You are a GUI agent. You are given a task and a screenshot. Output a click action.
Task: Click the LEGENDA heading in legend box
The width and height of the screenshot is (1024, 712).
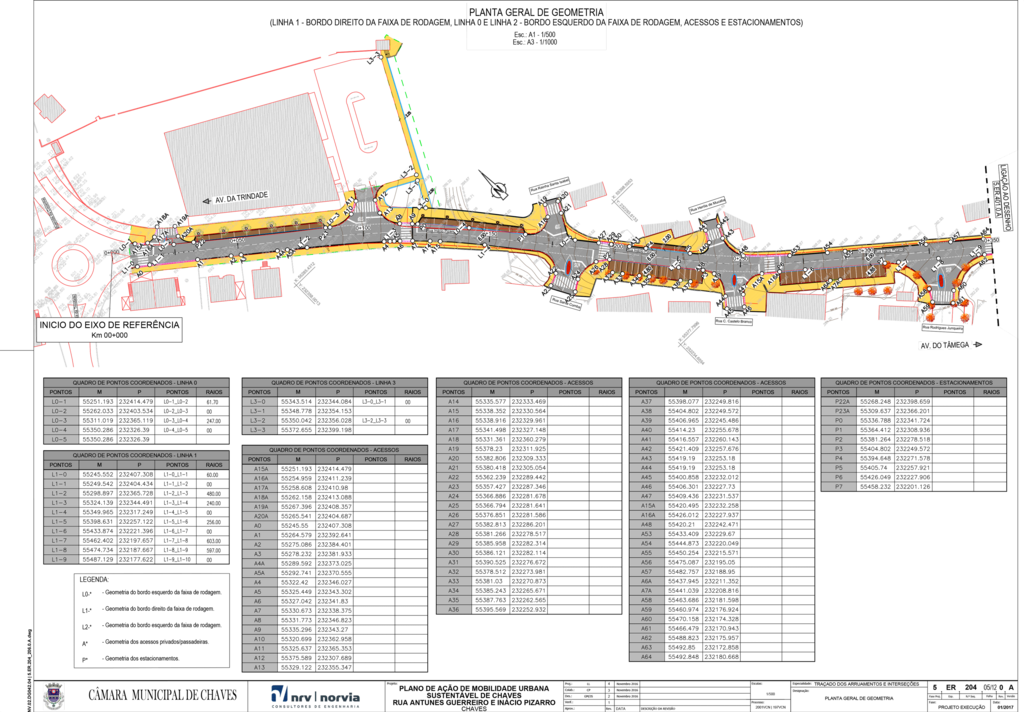click(93, 579)
